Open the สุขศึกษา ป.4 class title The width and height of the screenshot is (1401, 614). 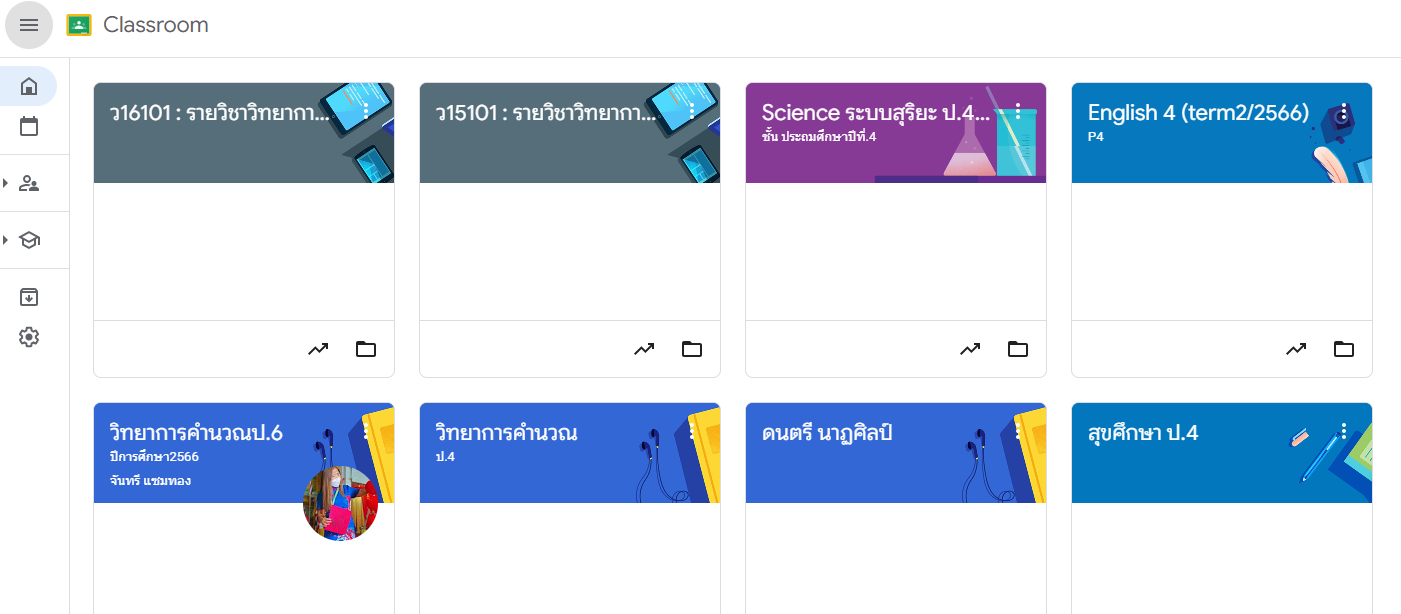(x=1142, y=433)
